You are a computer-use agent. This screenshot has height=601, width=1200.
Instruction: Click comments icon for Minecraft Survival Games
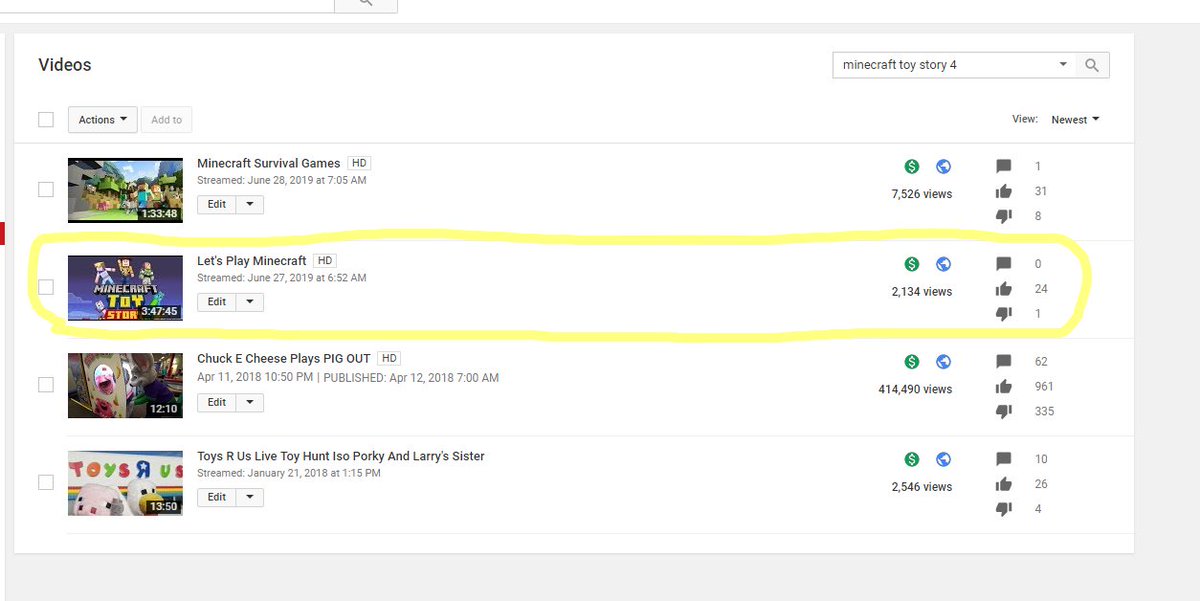[1004, 166]
